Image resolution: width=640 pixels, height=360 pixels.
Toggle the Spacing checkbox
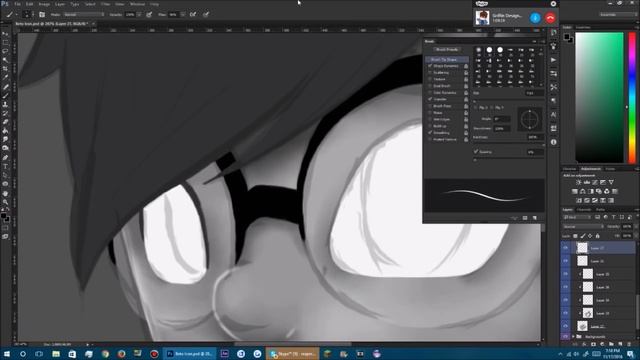(476, 151)
